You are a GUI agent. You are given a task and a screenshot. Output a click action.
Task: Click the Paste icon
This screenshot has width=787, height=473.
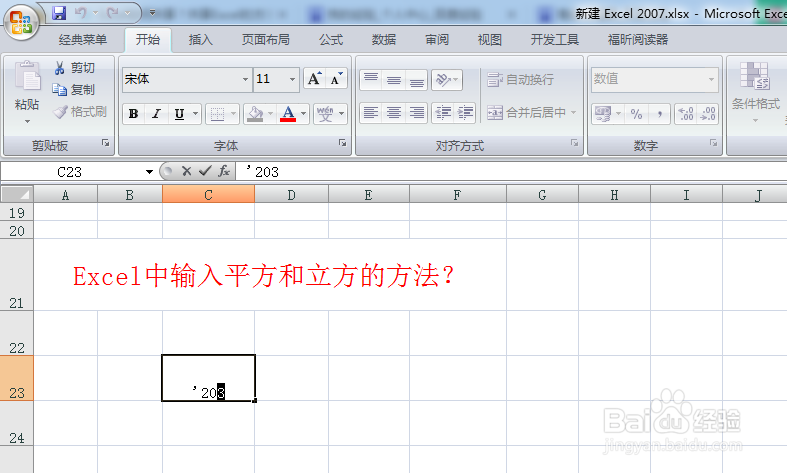[x=28, y=75]
